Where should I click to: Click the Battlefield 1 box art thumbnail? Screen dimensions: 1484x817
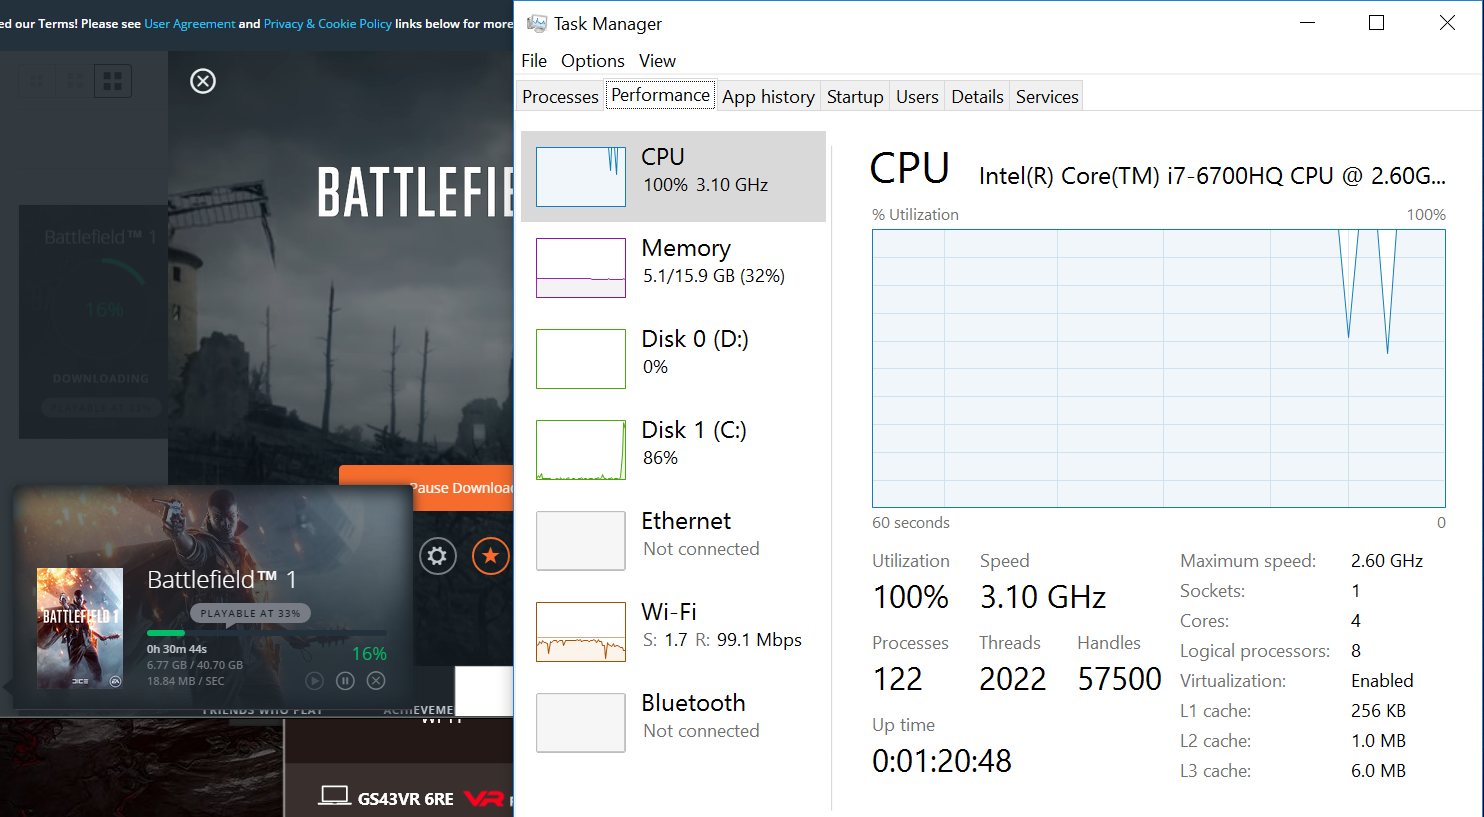[x=80, y=628]
